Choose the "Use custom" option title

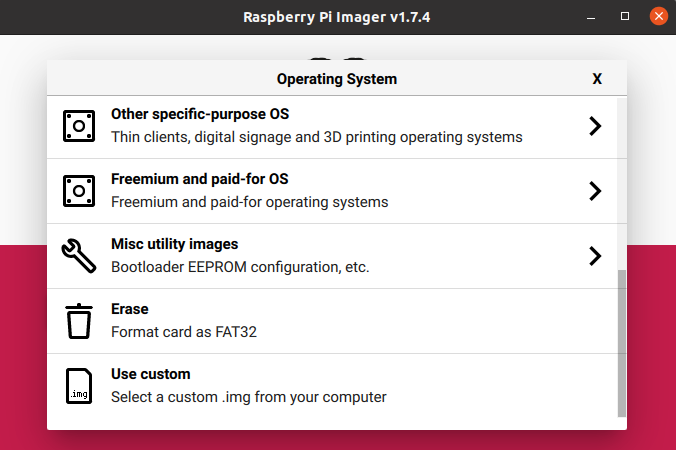[150, 375]
